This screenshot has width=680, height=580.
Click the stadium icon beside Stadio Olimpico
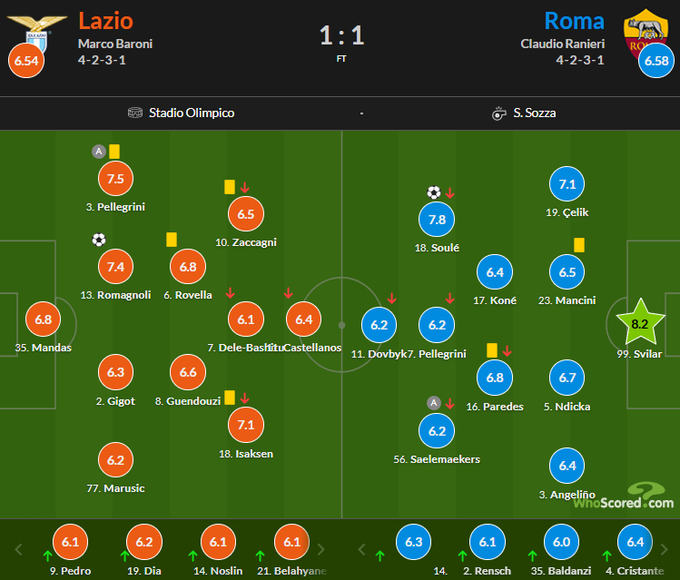136,113
